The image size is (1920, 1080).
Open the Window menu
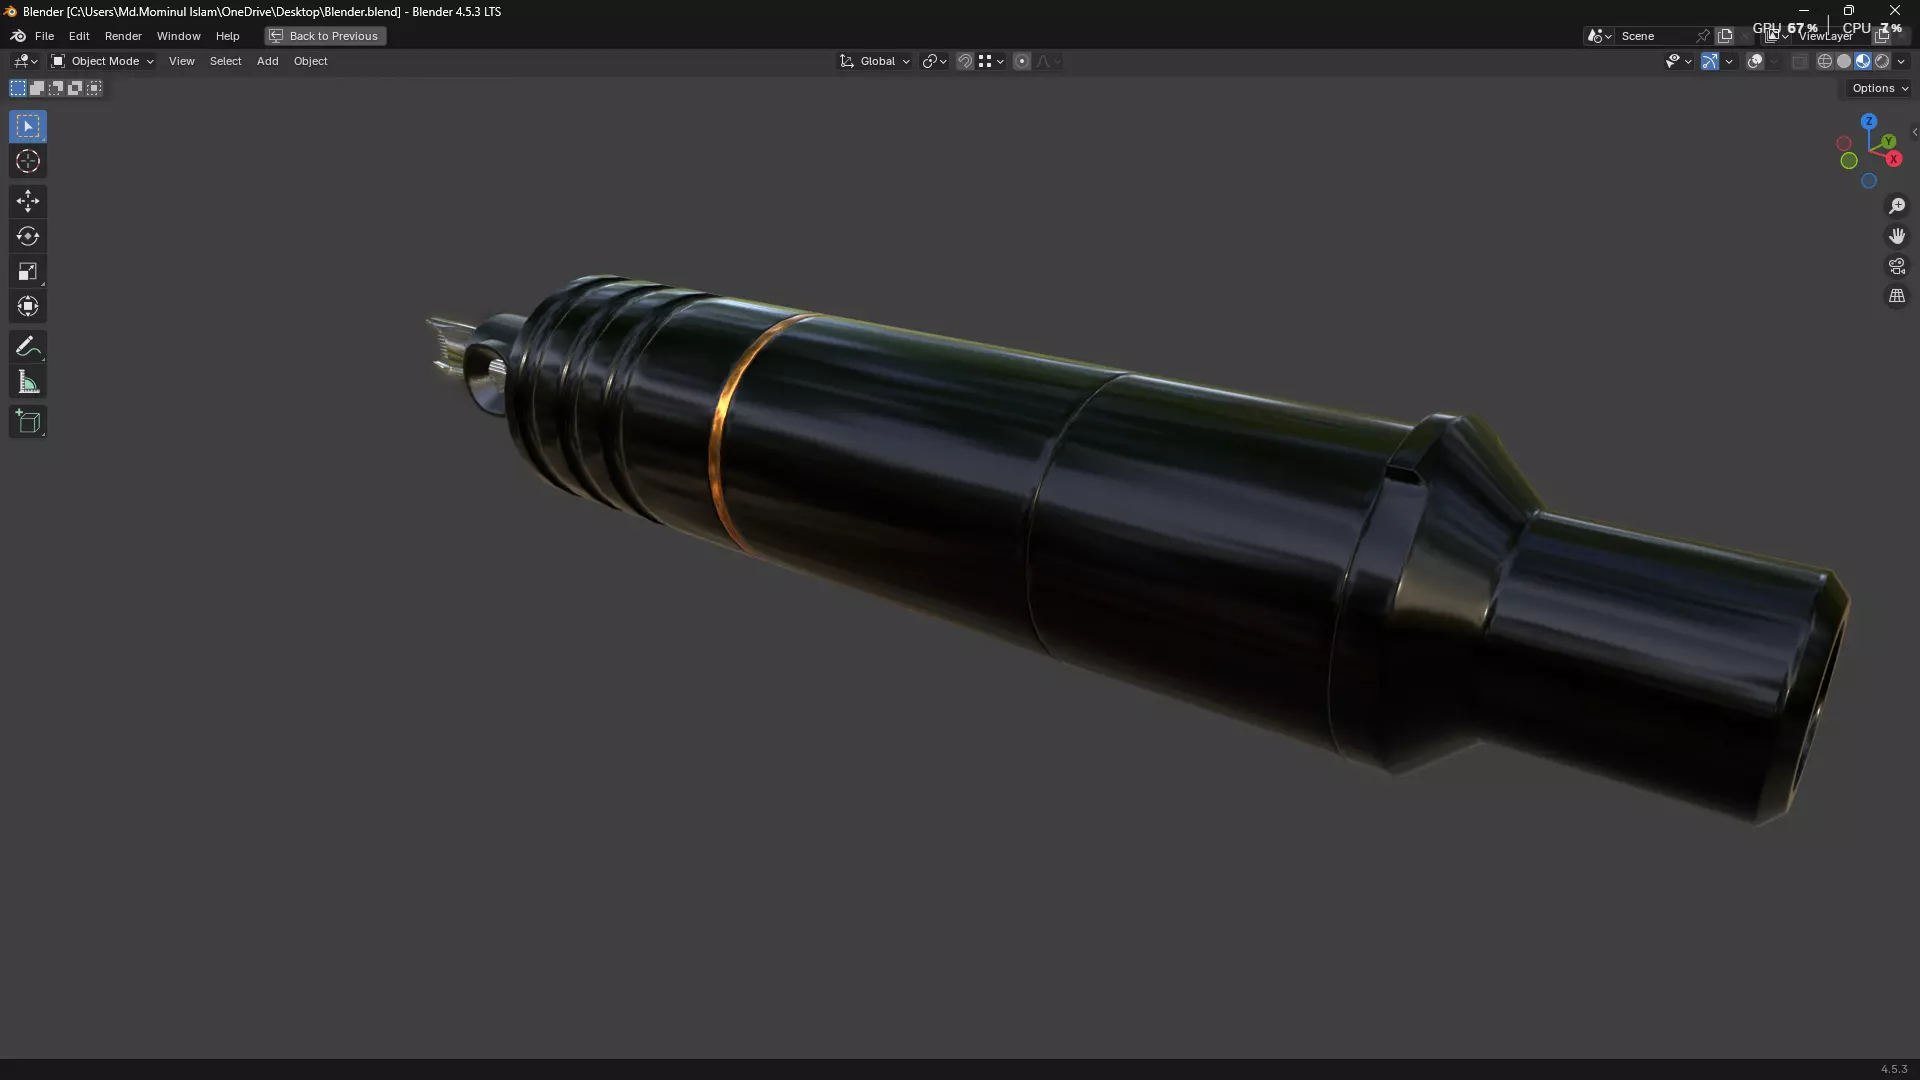179,36
